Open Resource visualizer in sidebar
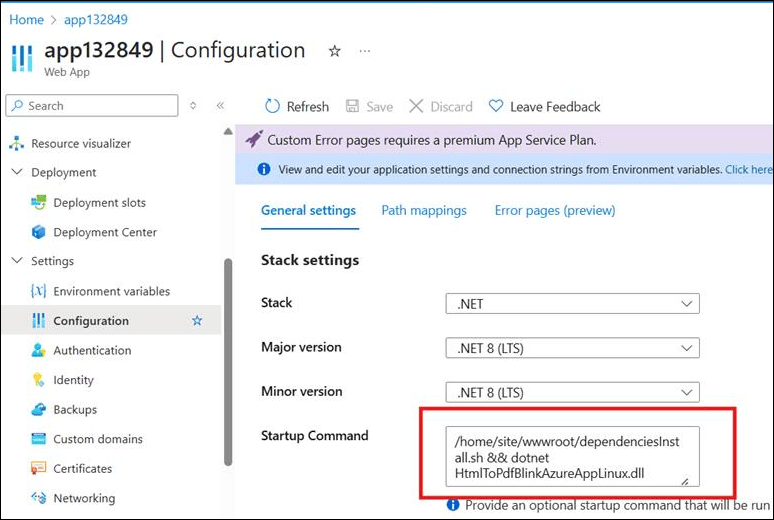Image resolution: width=774 pixels, height=520 pixels. click(81, 144)
